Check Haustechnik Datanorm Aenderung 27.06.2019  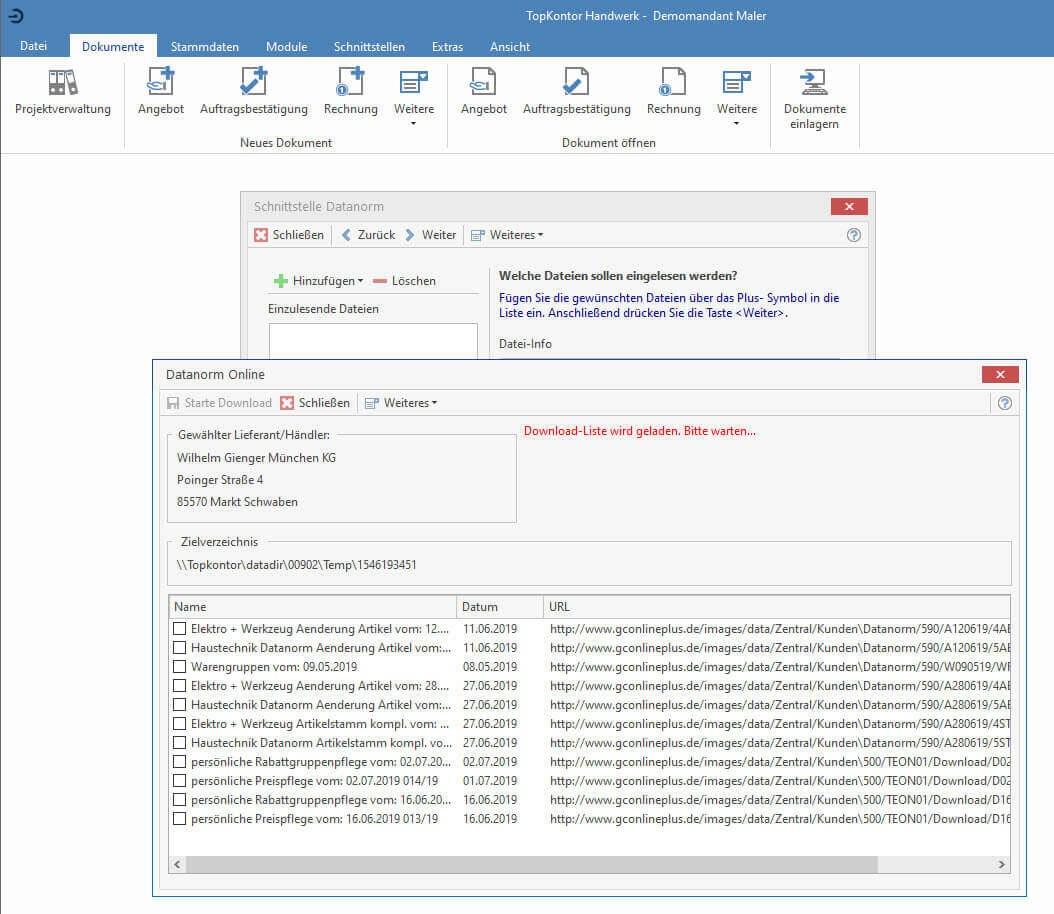pos(179,704)
